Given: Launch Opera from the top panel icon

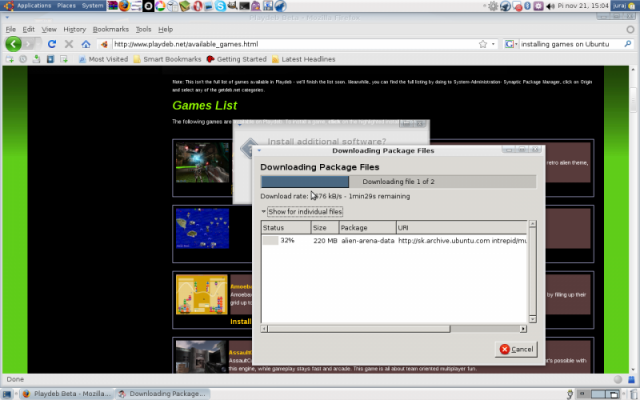Looking at the screenshot, I should (x=198, y=6).
